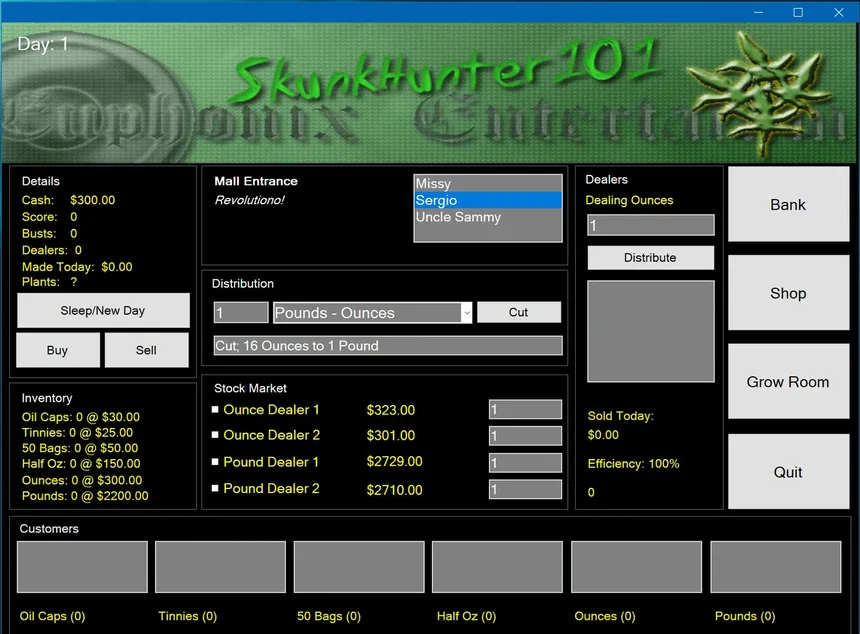This screenshot has height=634, width=860.
Task: Click the Oil Caps customers box
Action: point(82,567)
